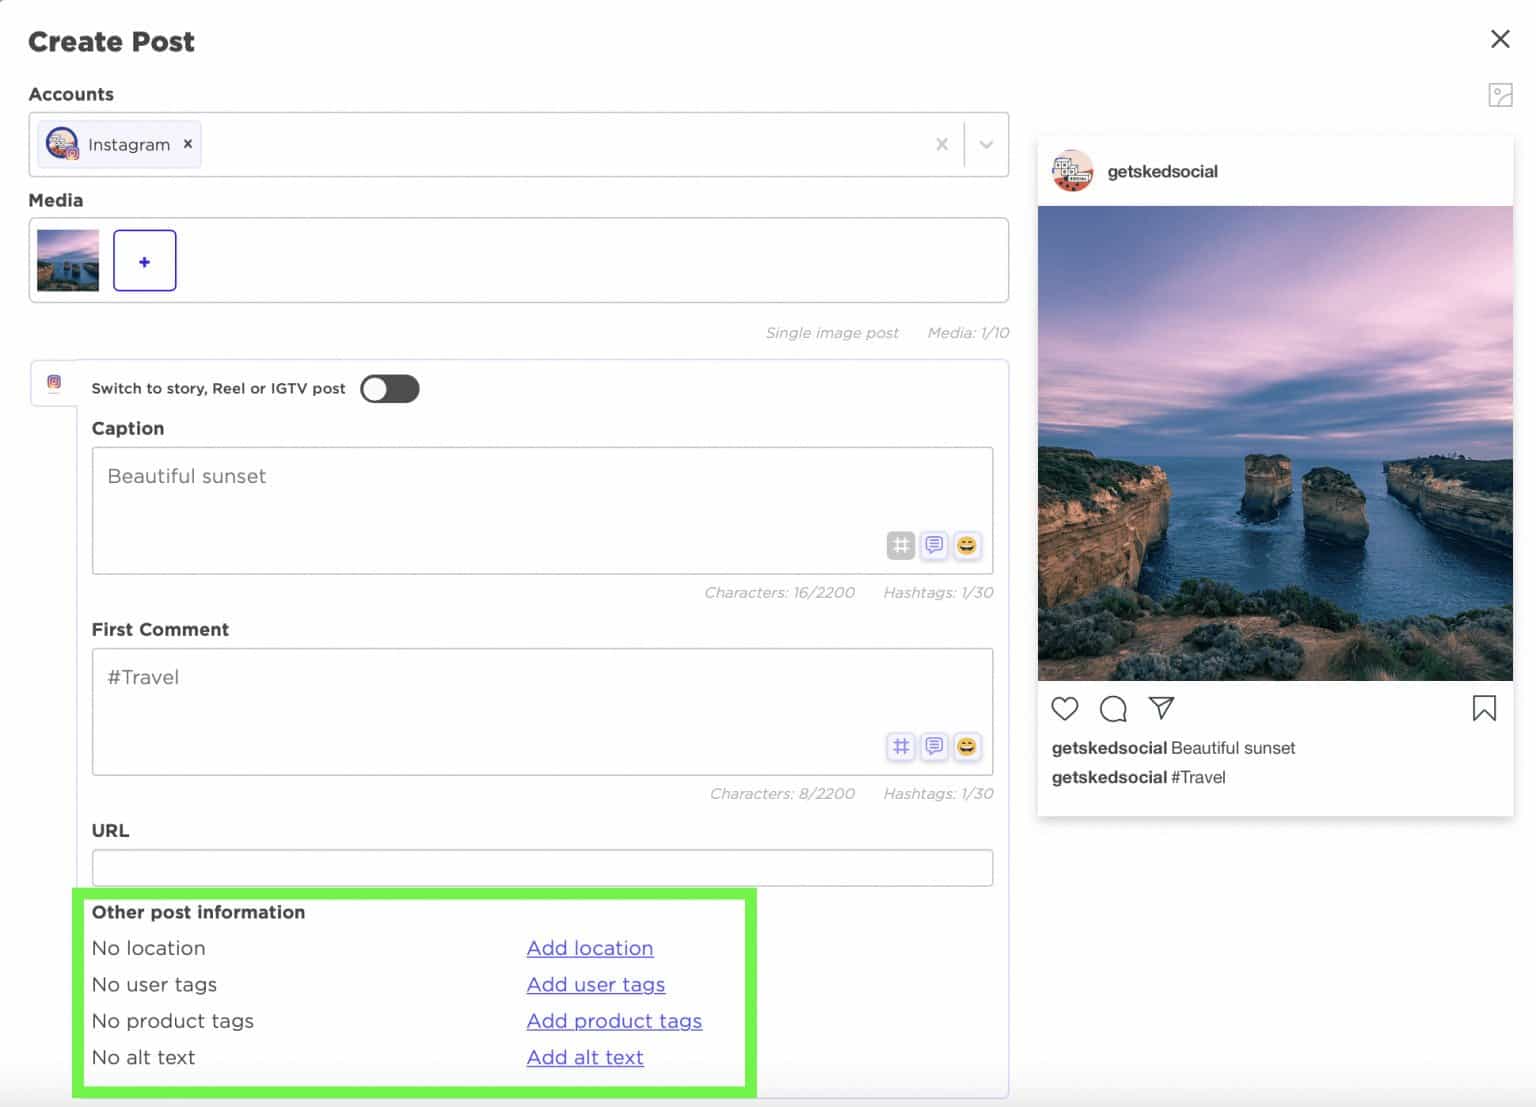Enable switch to story, Reel or IGTV post
Image resolution: width=1536 pixels, height=1107 pixels.
(x=390, y=389)
